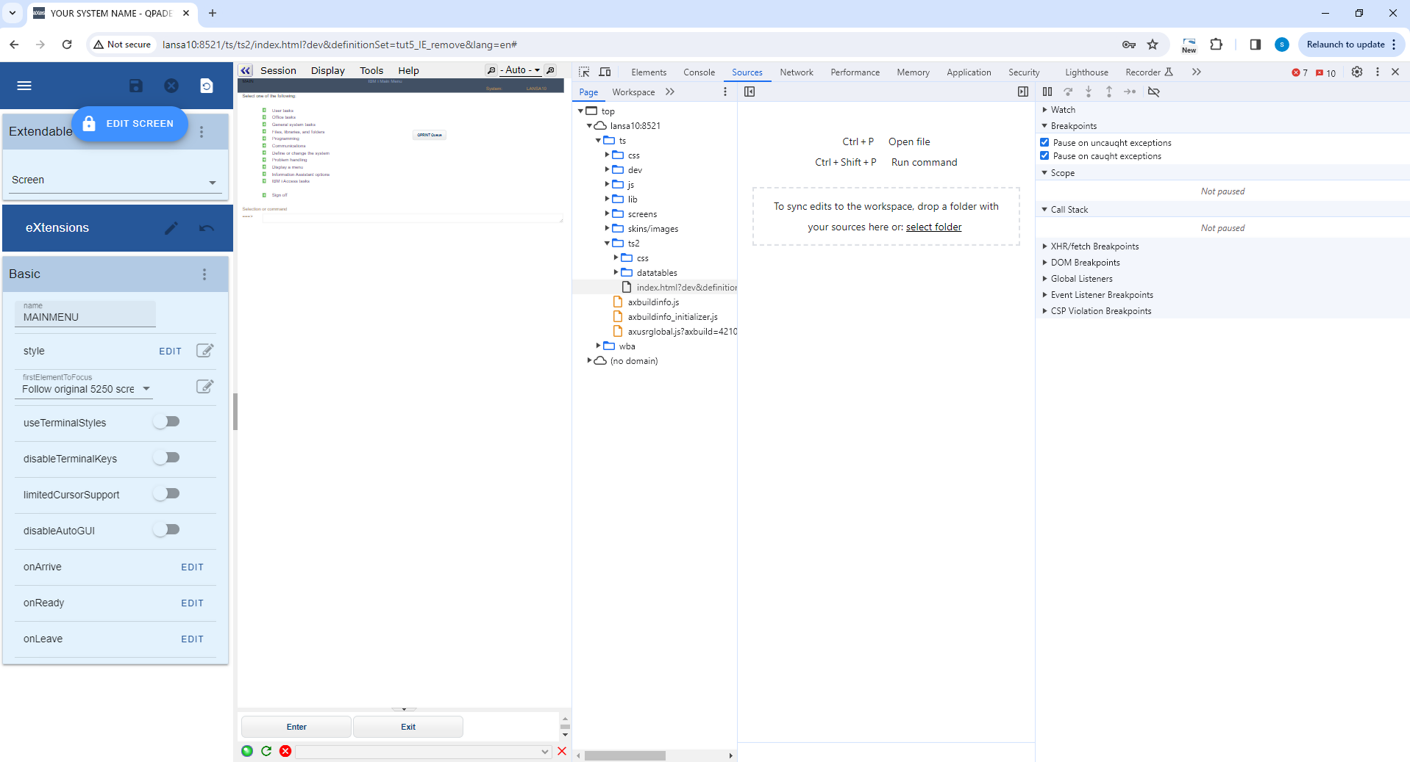1412x766 pixels.
Task: Toggle the useTerminalStyles switch
Action: (167, 422)
